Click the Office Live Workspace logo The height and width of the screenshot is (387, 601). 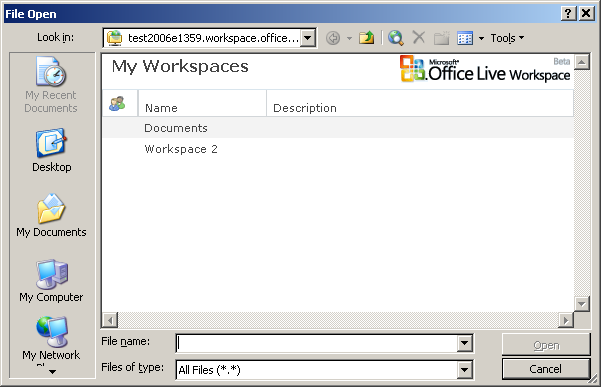click(x=485, y=69)
